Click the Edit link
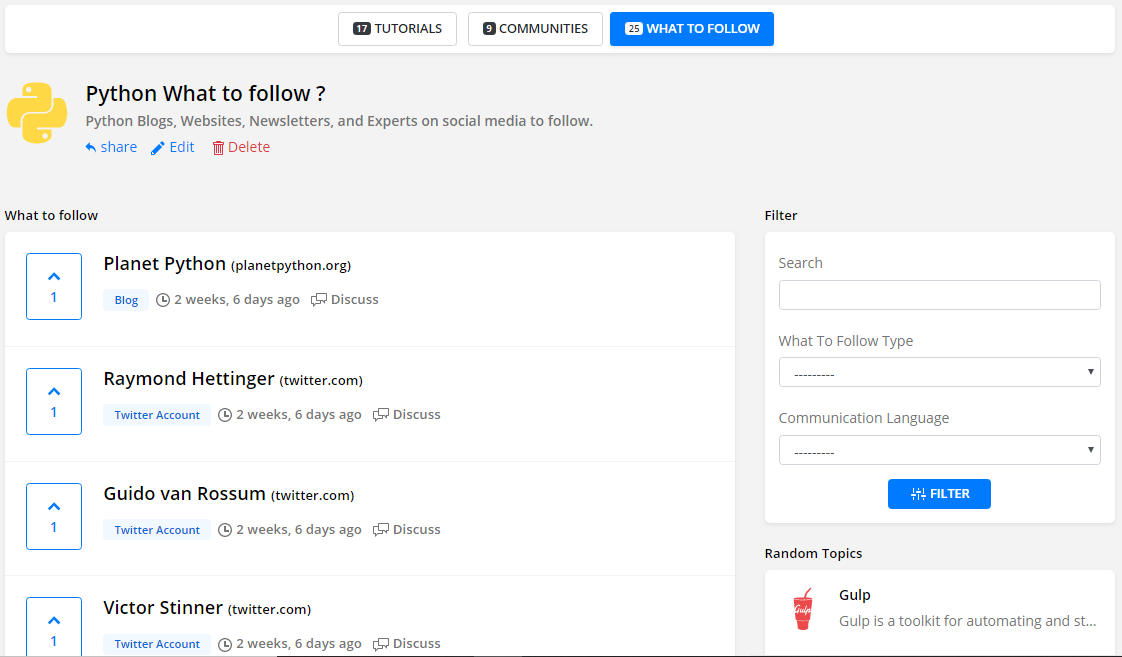 click(x=173, y=147)
